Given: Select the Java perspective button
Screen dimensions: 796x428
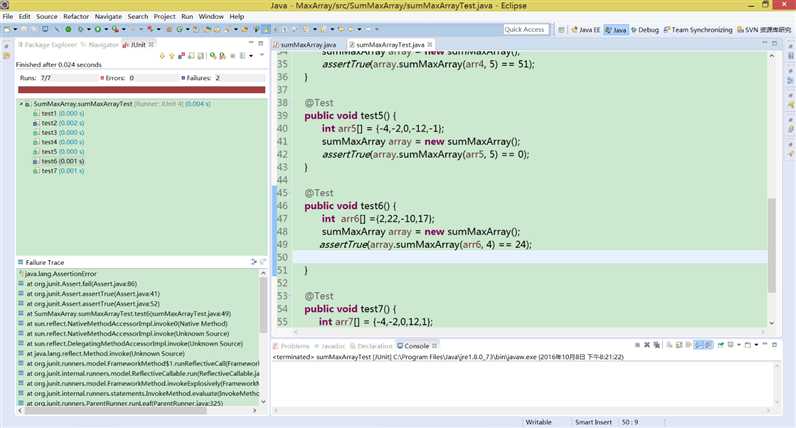Looking at the screenshot, I should [616, 30].
